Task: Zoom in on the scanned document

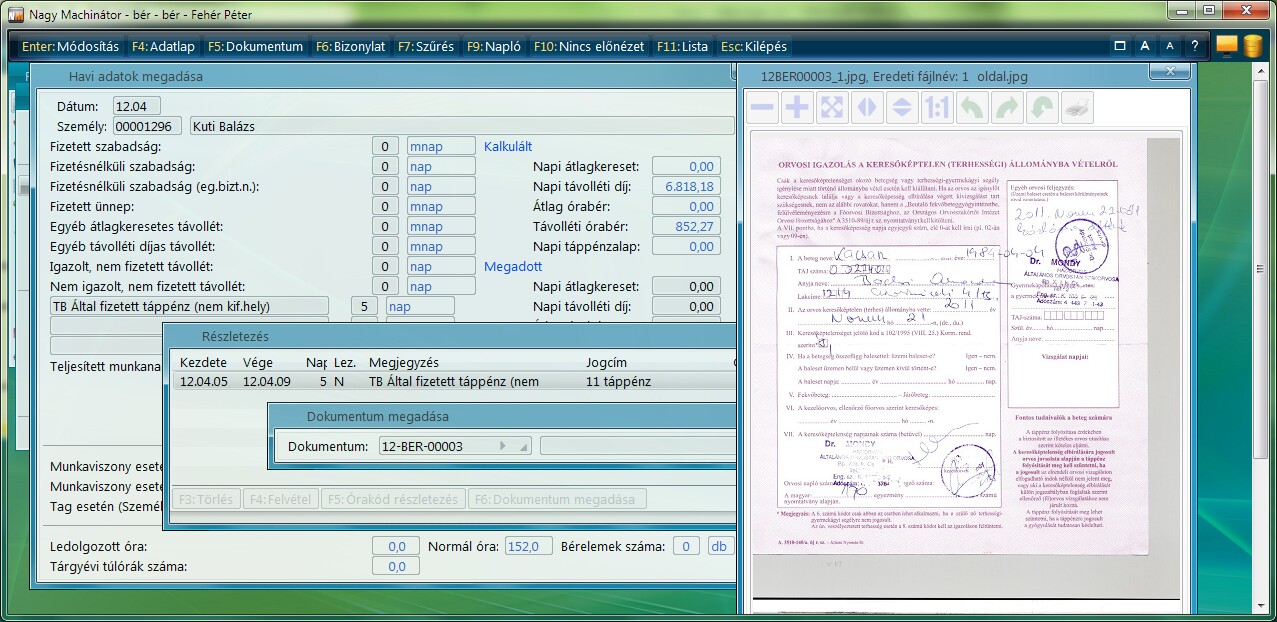Action: (x=797, y=106)
